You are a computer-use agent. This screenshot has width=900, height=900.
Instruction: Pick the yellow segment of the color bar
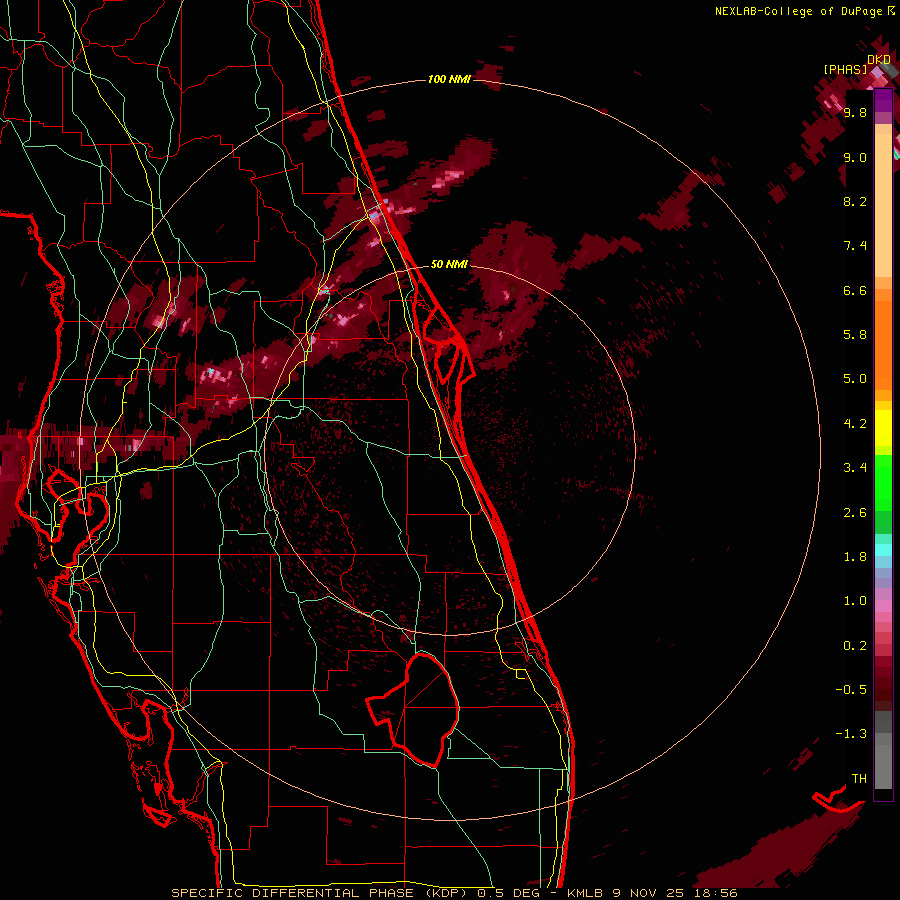883,428
